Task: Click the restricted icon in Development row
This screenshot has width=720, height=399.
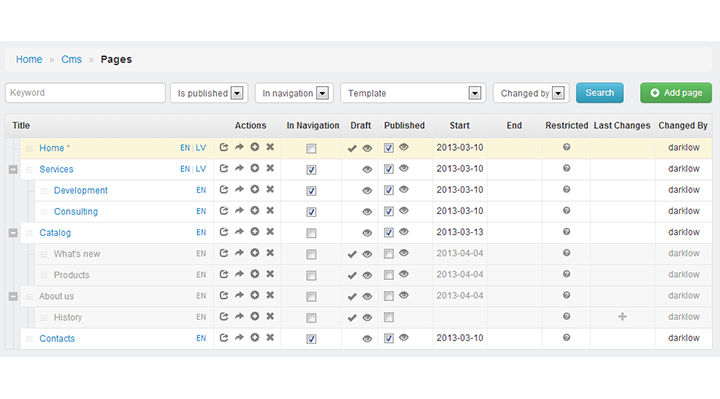Action: point(567,189)
